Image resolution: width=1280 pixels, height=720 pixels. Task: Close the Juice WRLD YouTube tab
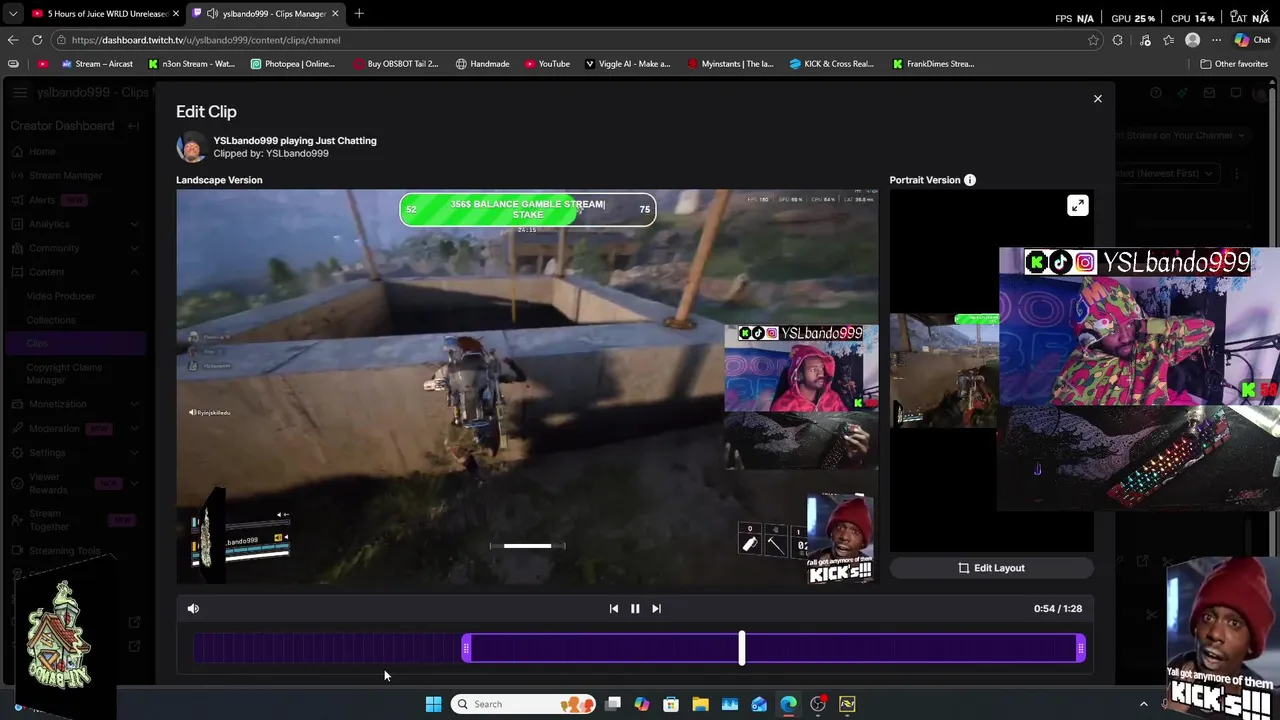tap(176, 13)
